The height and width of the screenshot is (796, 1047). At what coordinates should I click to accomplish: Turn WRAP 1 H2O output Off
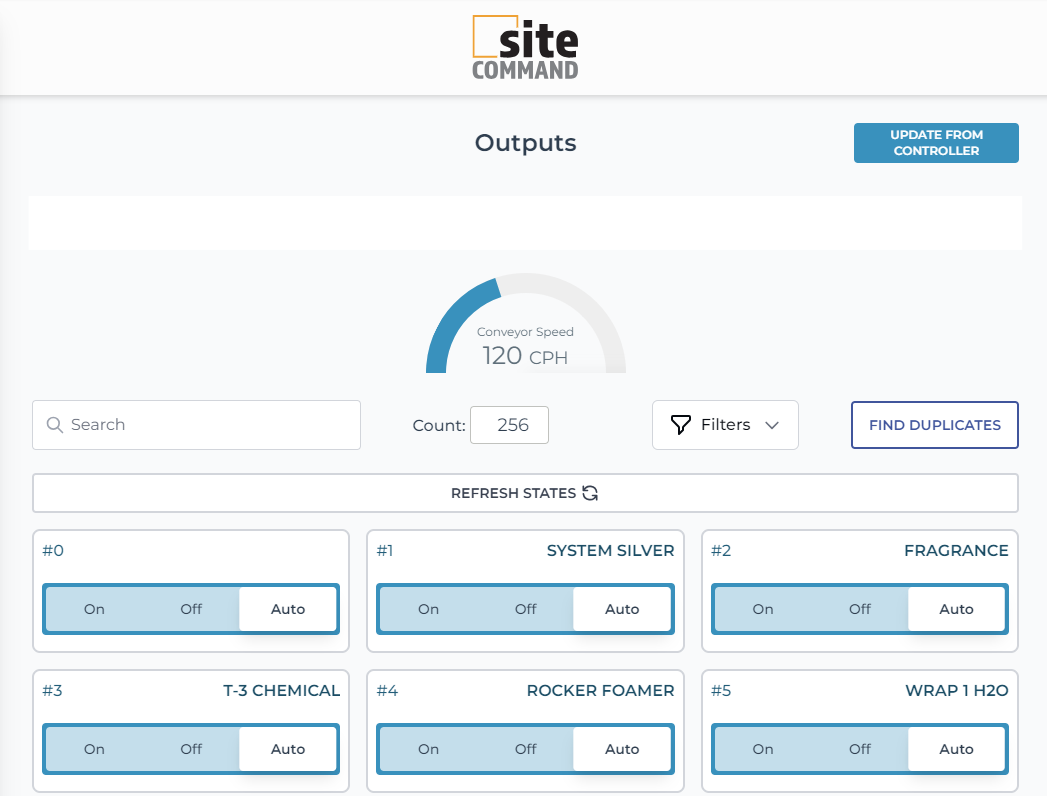[859, 749]
